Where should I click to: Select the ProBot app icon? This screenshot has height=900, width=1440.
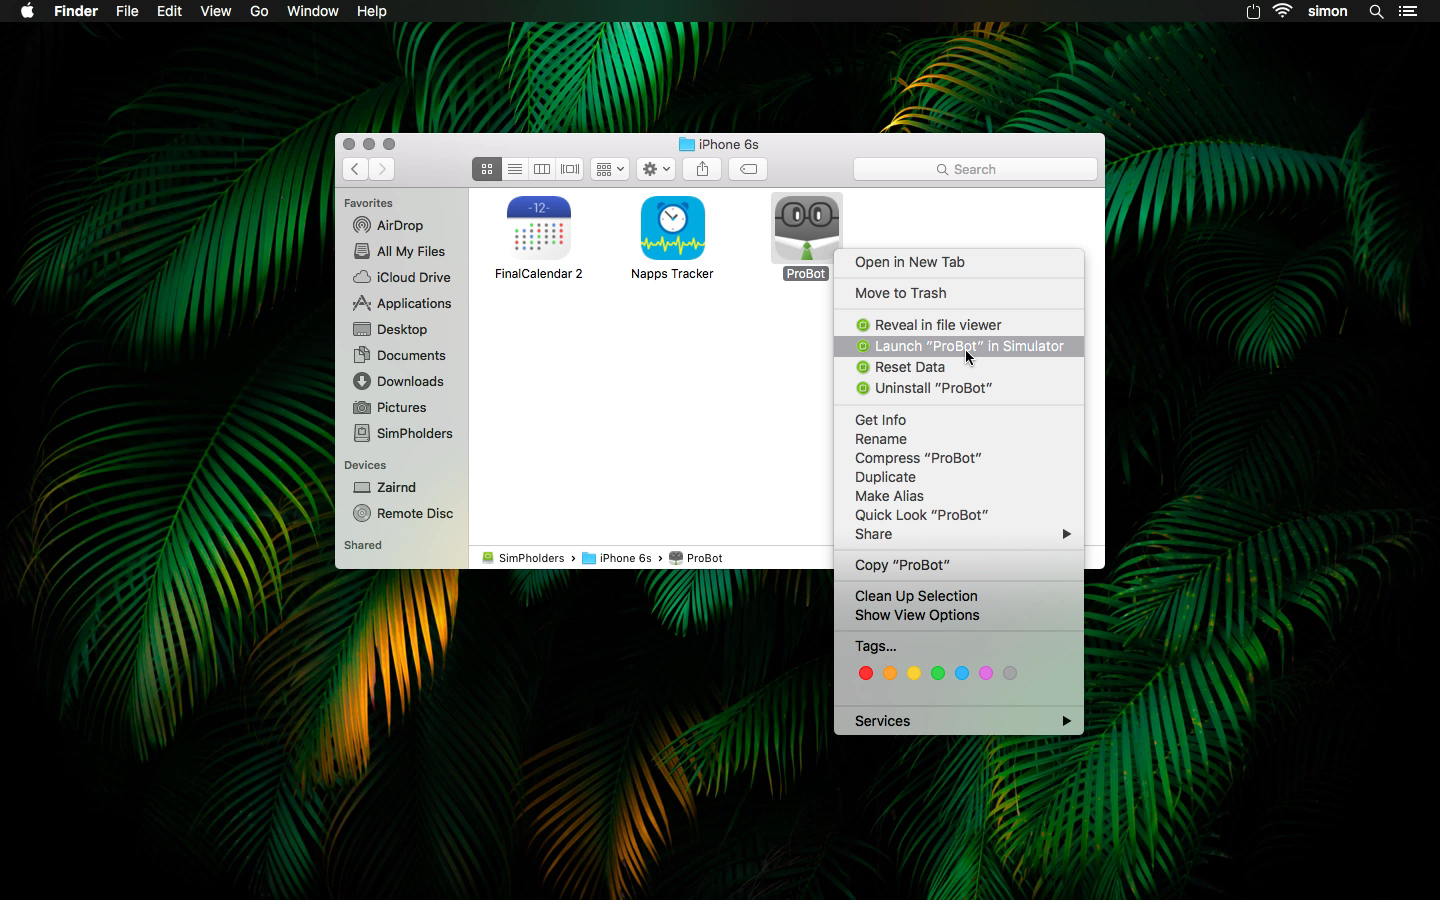pos(807,228)
